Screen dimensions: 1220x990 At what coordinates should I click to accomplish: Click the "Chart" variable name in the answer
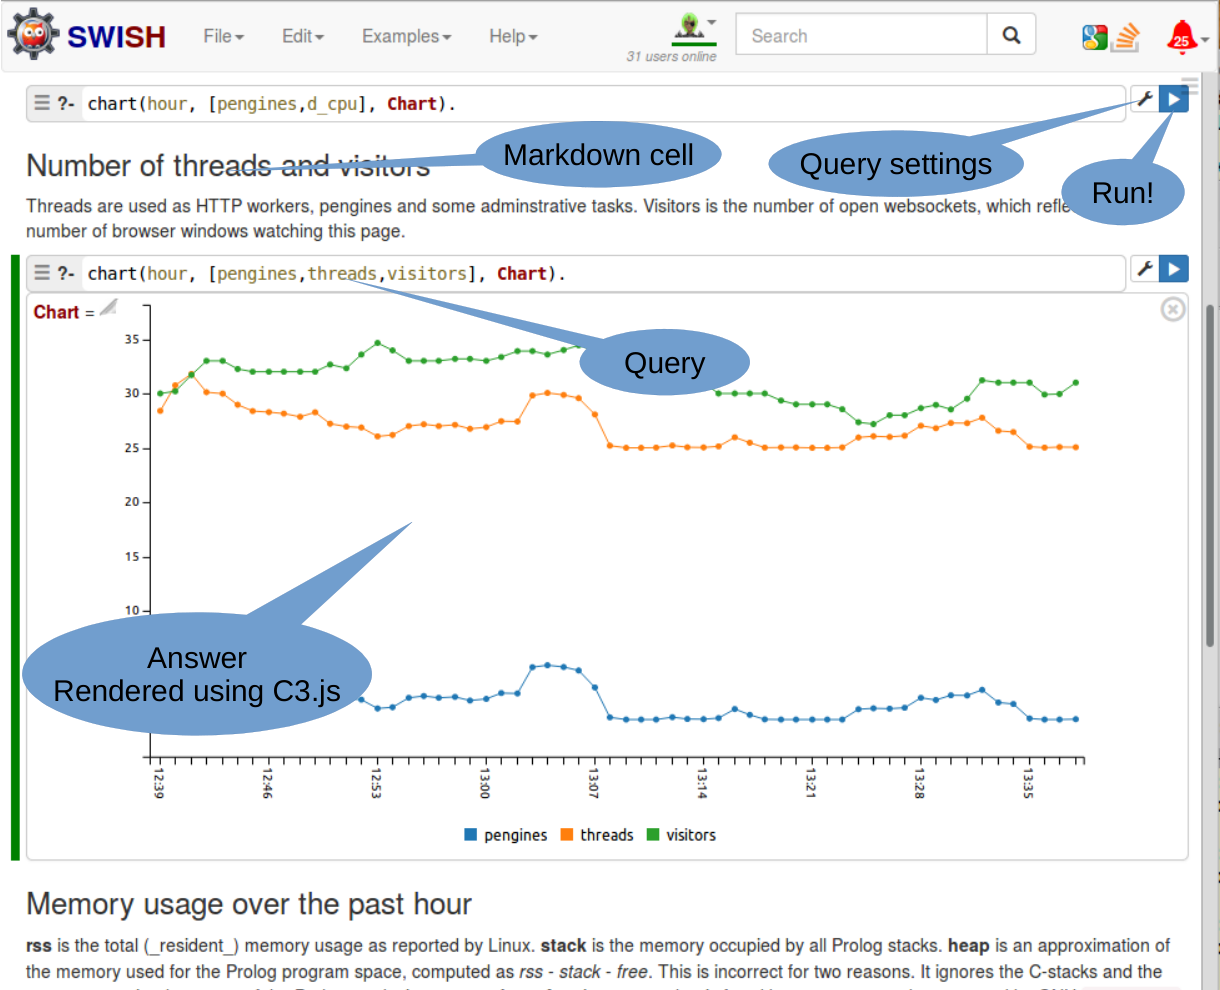(x=56, y=312)
